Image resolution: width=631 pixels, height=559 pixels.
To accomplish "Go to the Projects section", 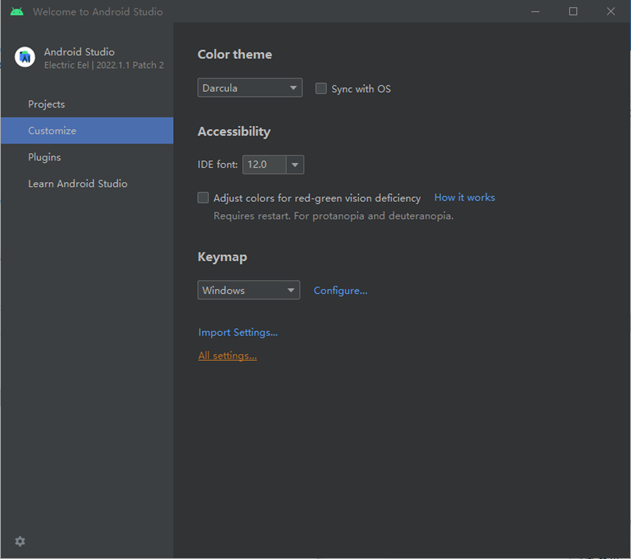I will pos(87,104).
